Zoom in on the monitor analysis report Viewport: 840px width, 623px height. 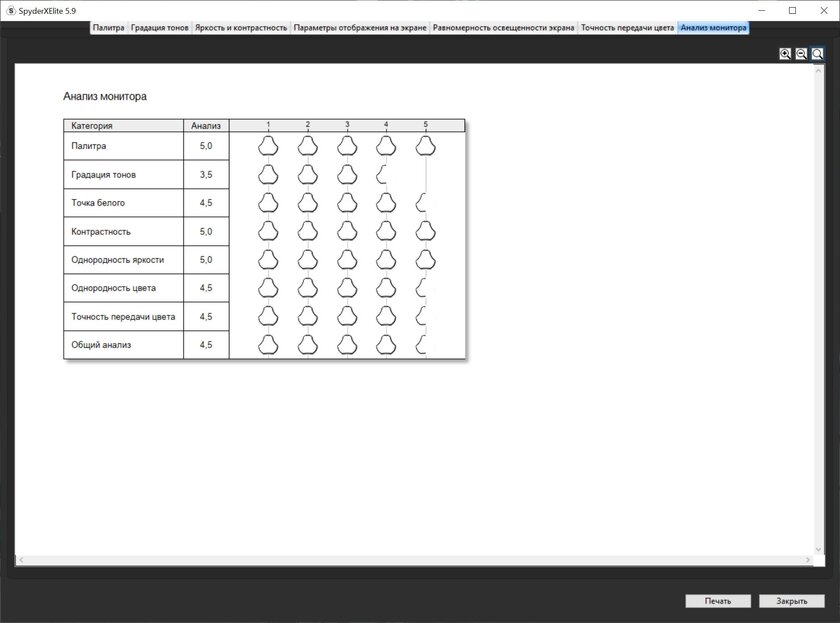coord(785,54)
